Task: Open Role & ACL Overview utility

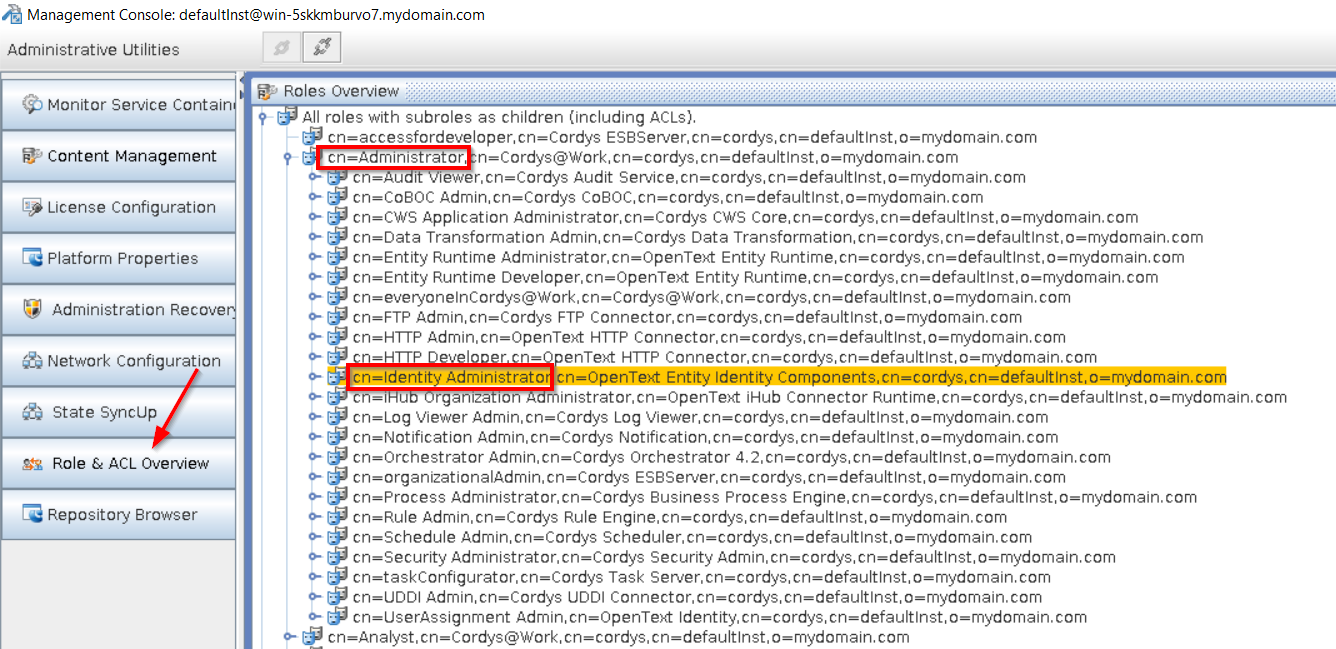Action: pos(118,464)
